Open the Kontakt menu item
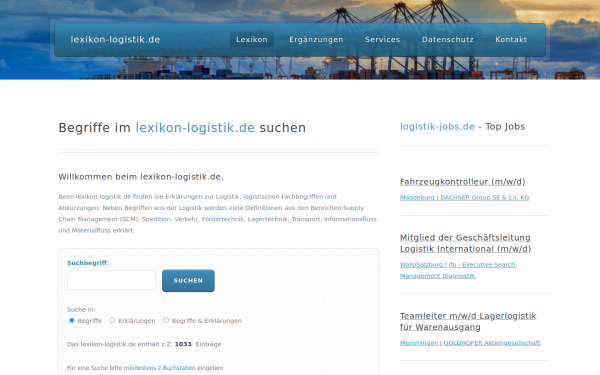Image resolution: width=600 pixels, height=375 pixels. 511,39
